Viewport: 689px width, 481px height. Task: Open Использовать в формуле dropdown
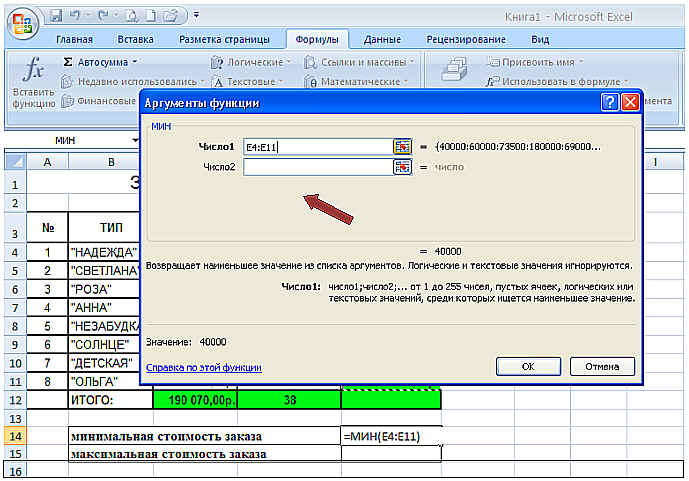557,82
